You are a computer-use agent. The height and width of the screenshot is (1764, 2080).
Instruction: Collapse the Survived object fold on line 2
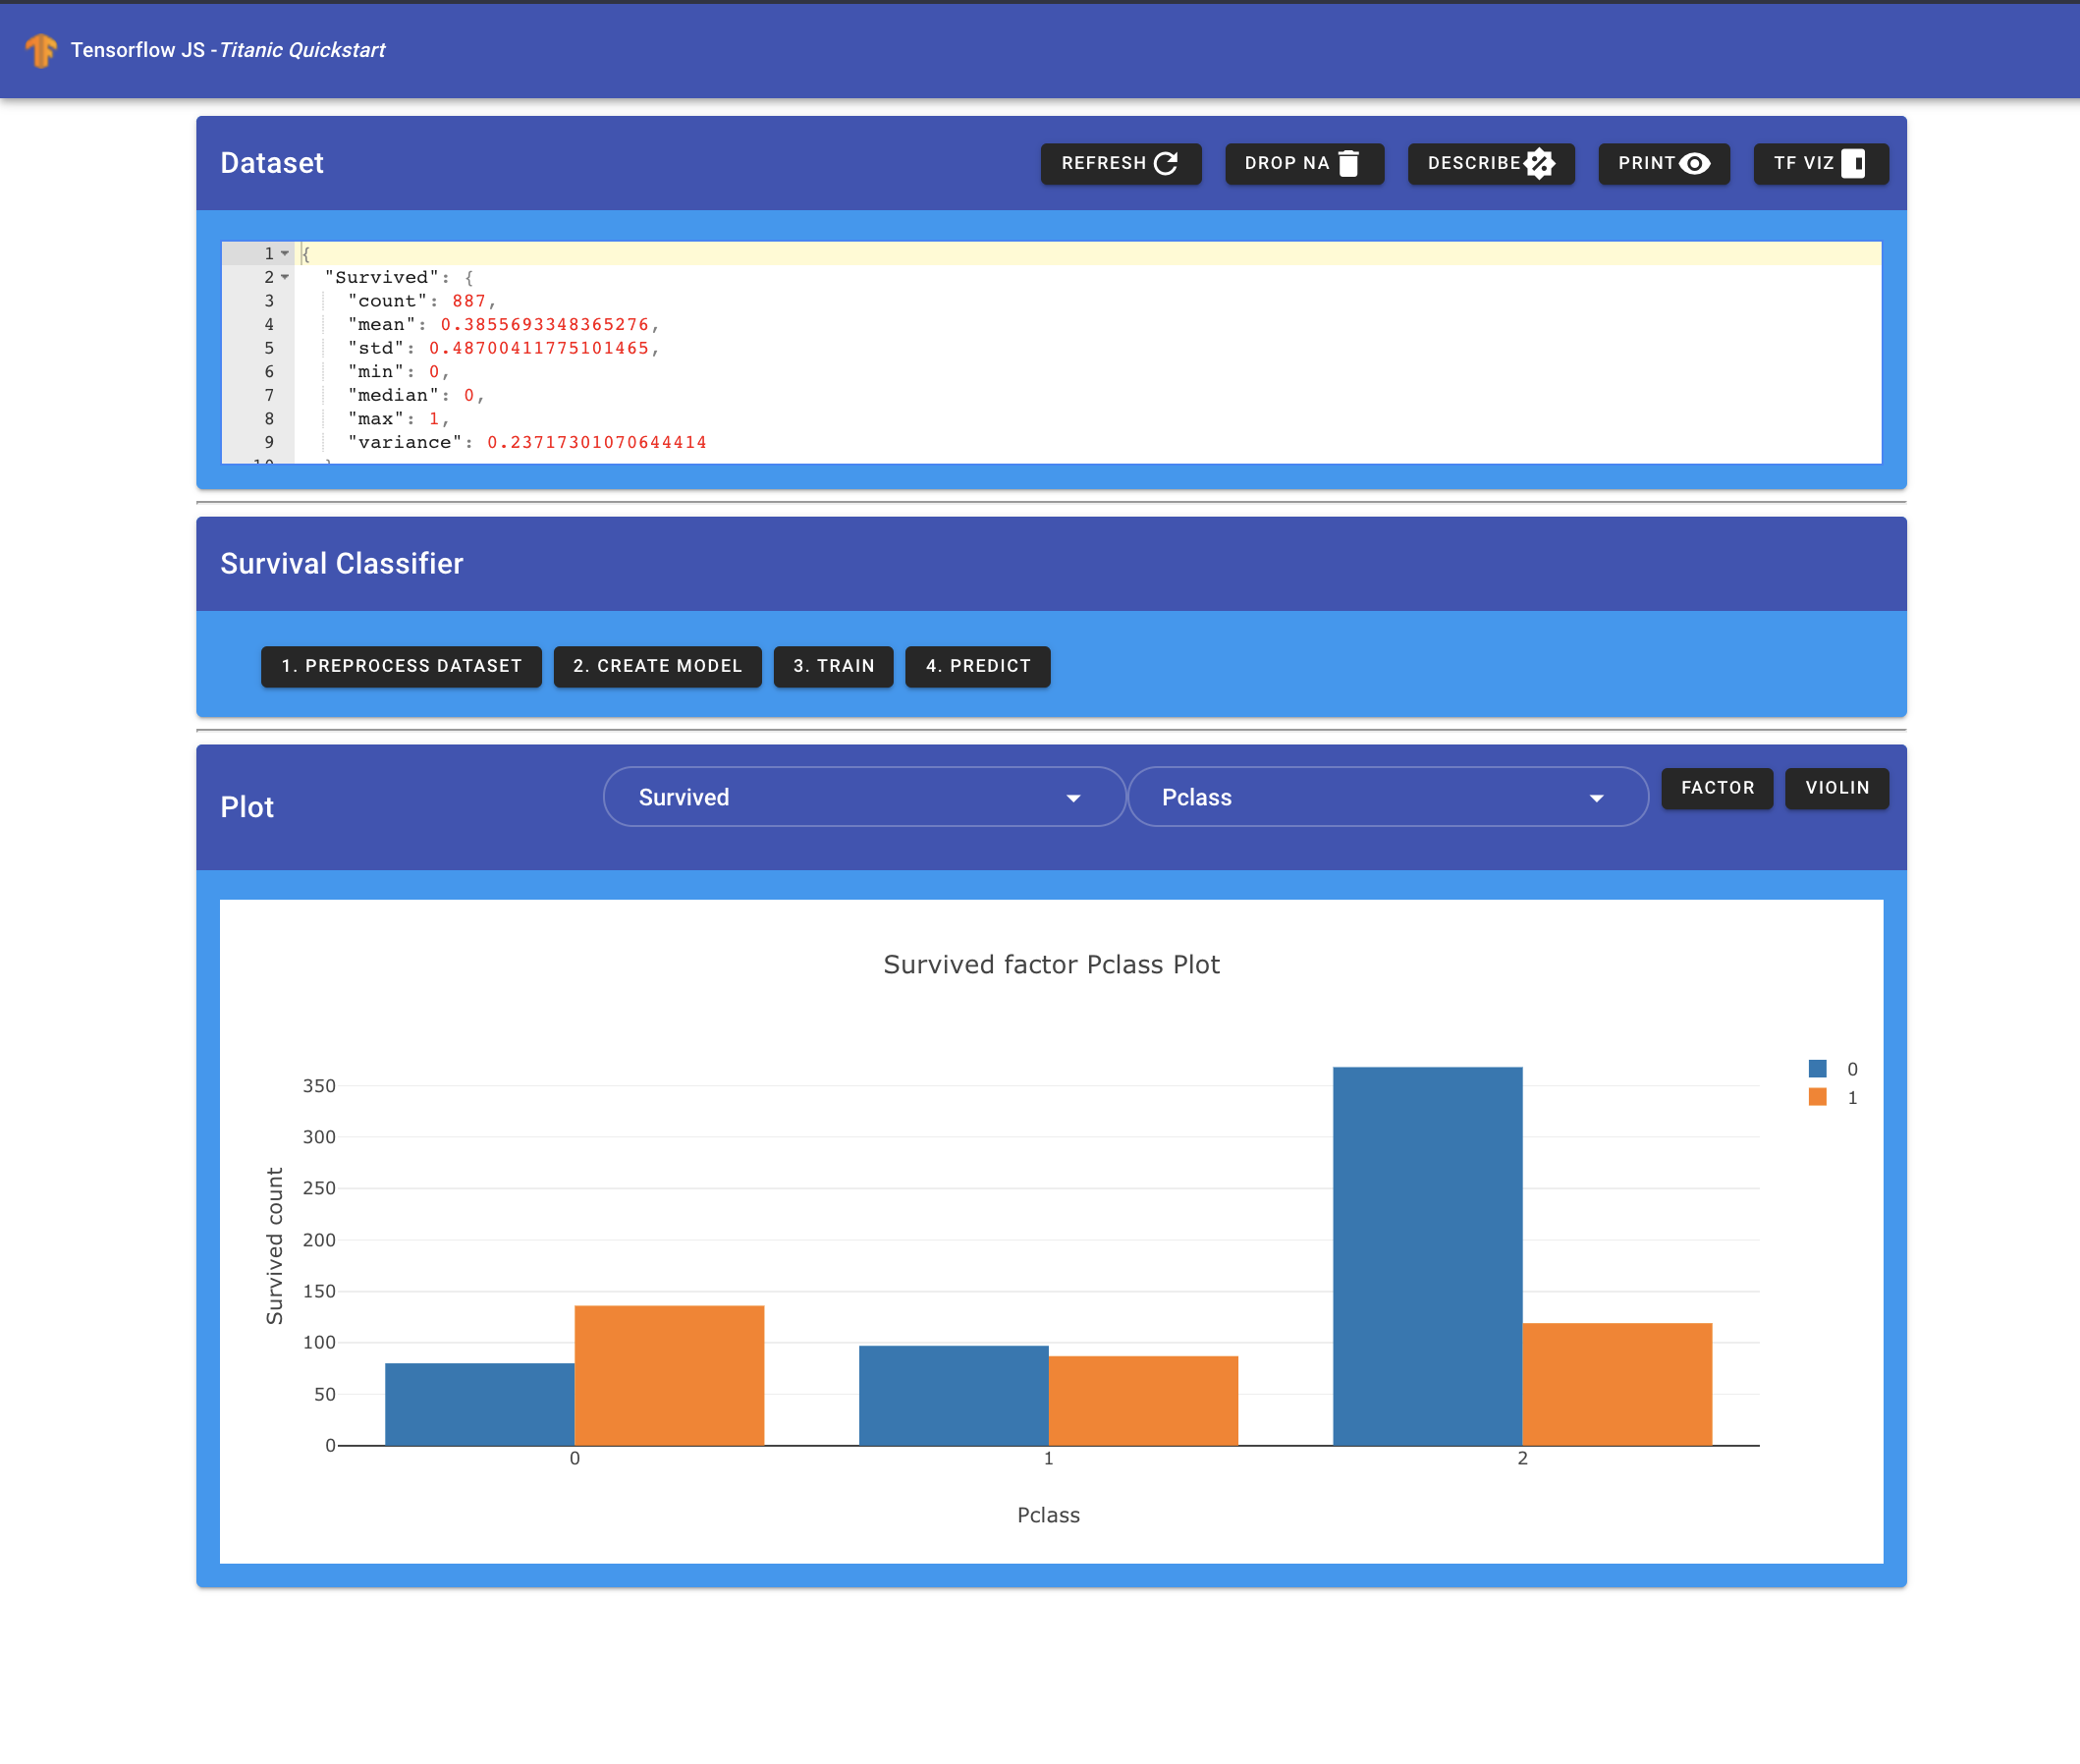pos(285,277)
